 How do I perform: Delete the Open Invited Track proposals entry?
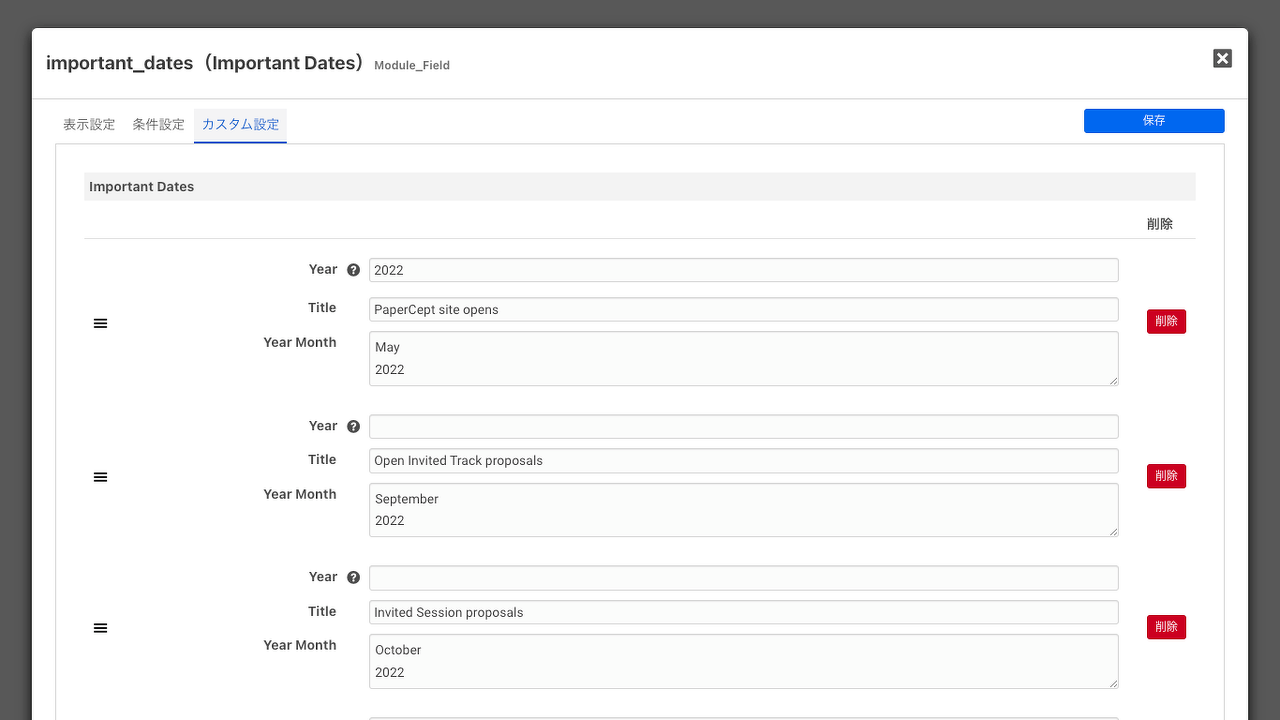tap(1166, 476)
